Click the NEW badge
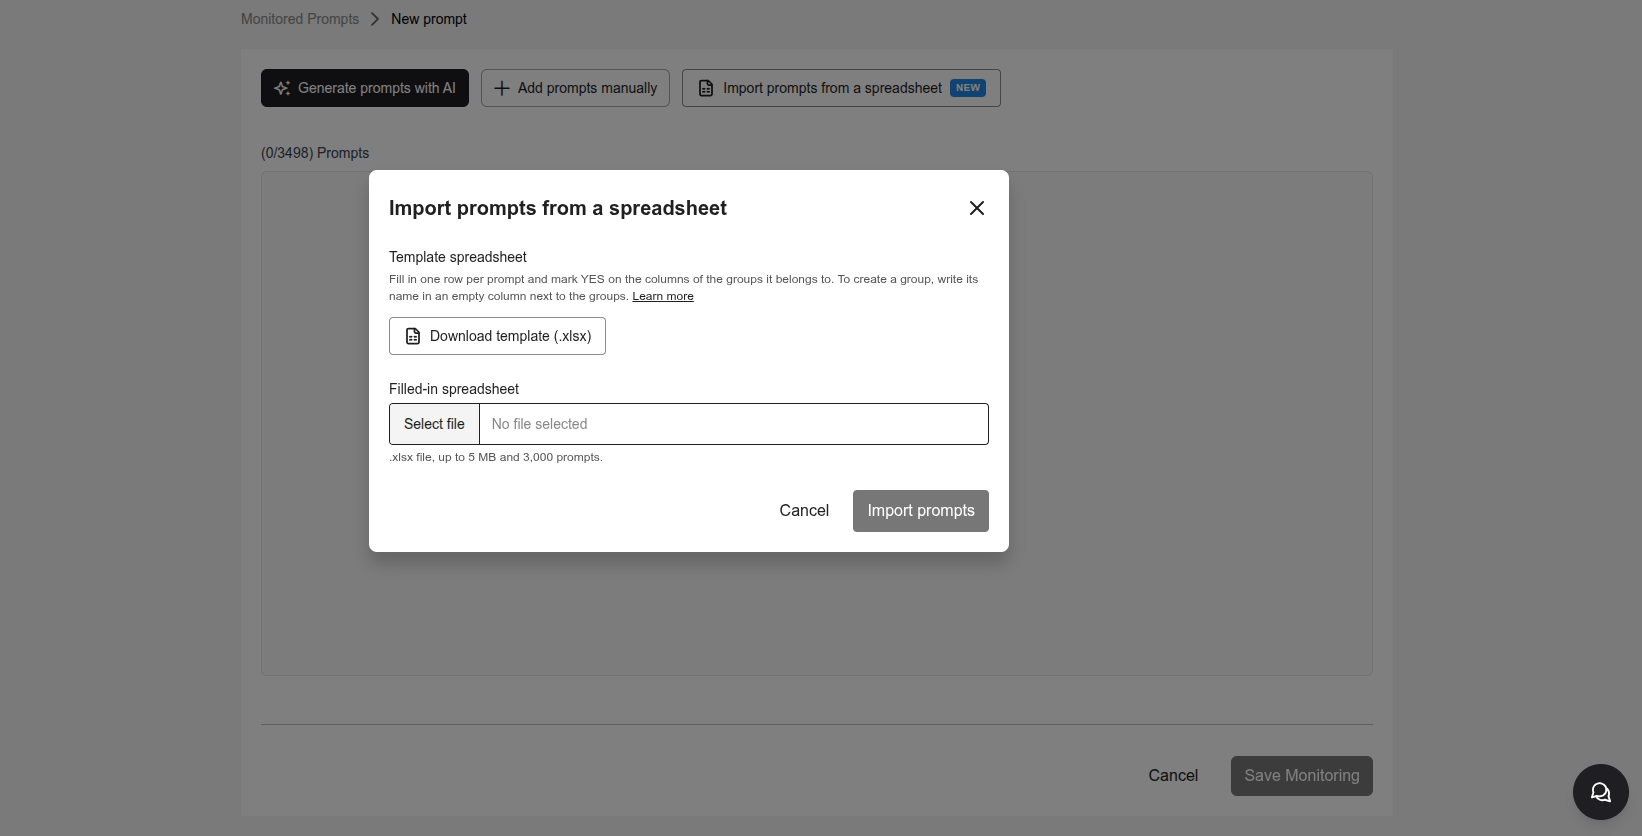 968,88
